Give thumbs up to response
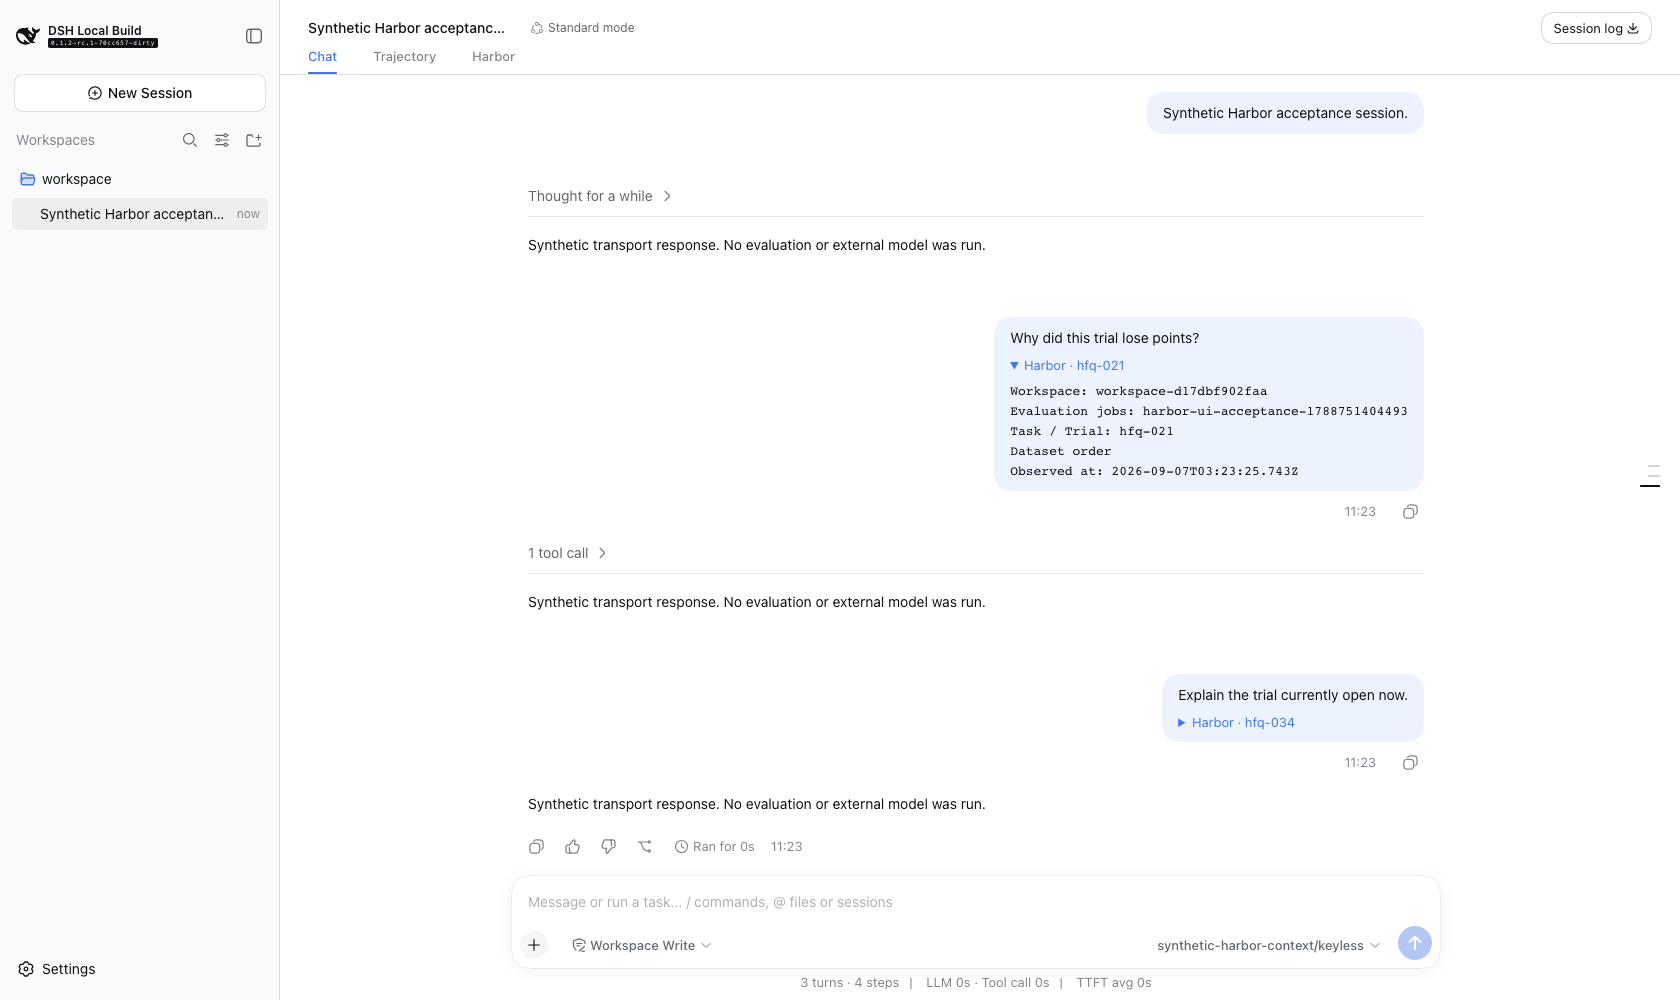 (572, 847)
